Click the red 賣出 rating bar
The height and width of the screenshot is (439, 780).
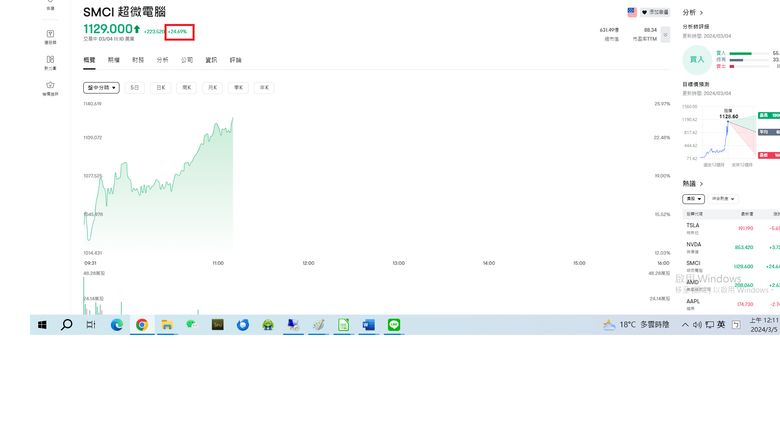click(732, 66)
